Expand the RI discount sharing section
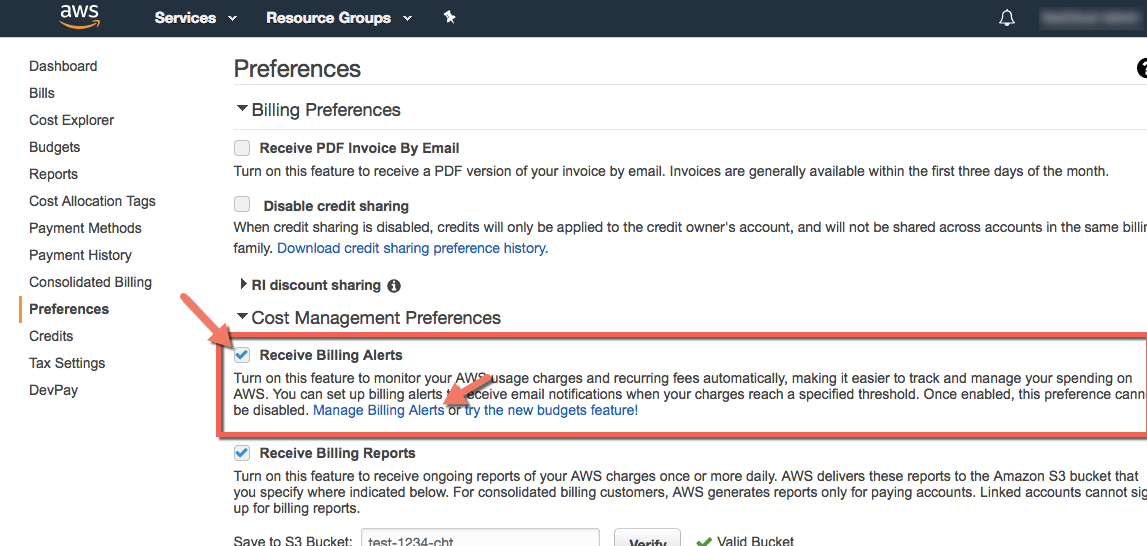Image resolution: width=1147 pixels, height=546 pixels. (x=244, y=285)
